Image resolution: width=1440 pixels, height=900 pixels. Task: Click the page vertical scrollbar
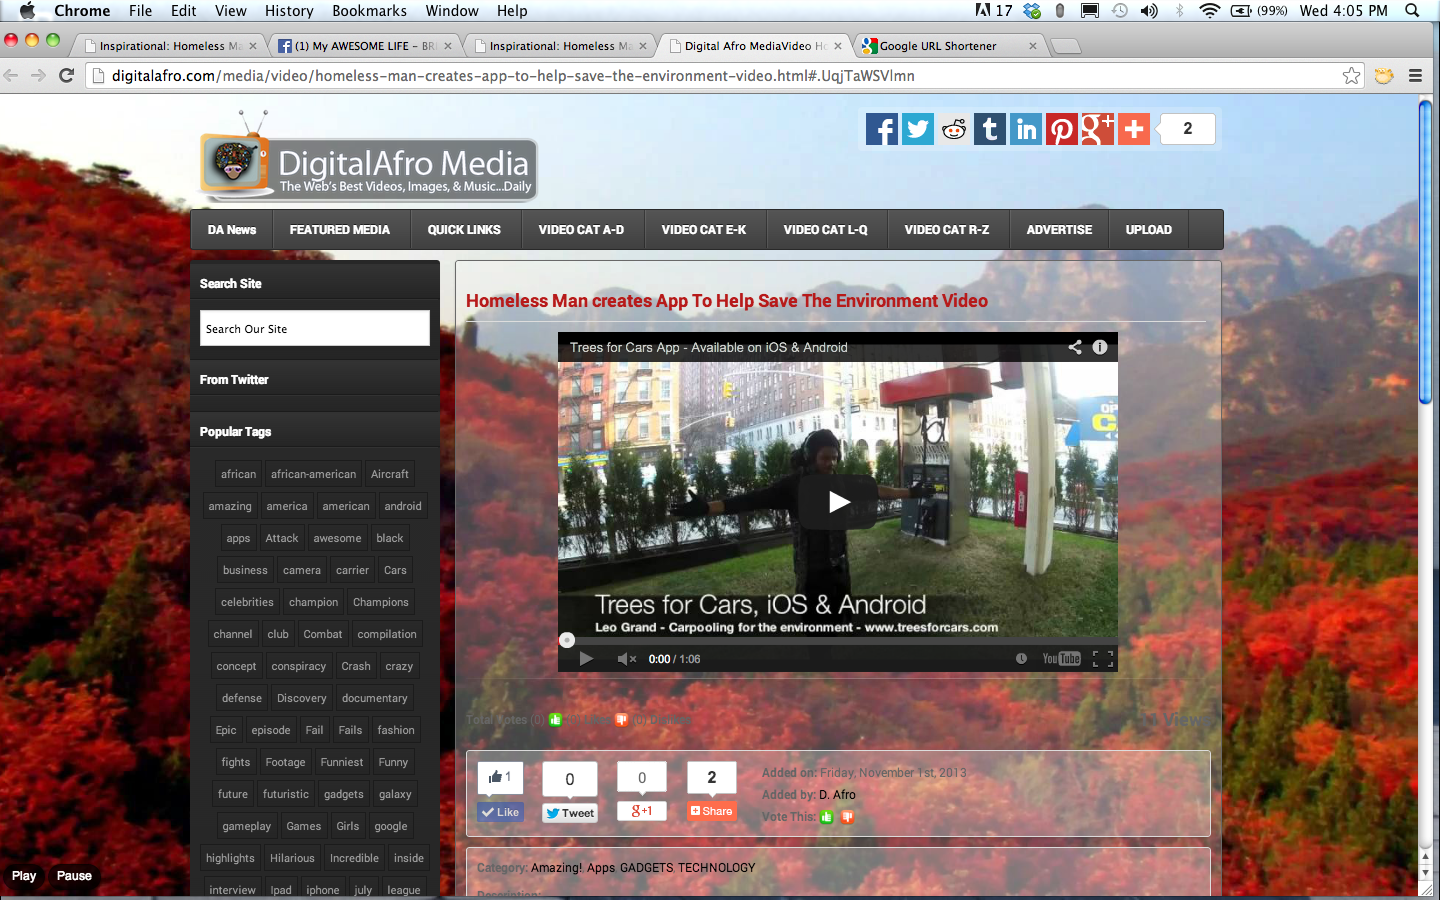pyautogui.click(x=1426, y=252)
